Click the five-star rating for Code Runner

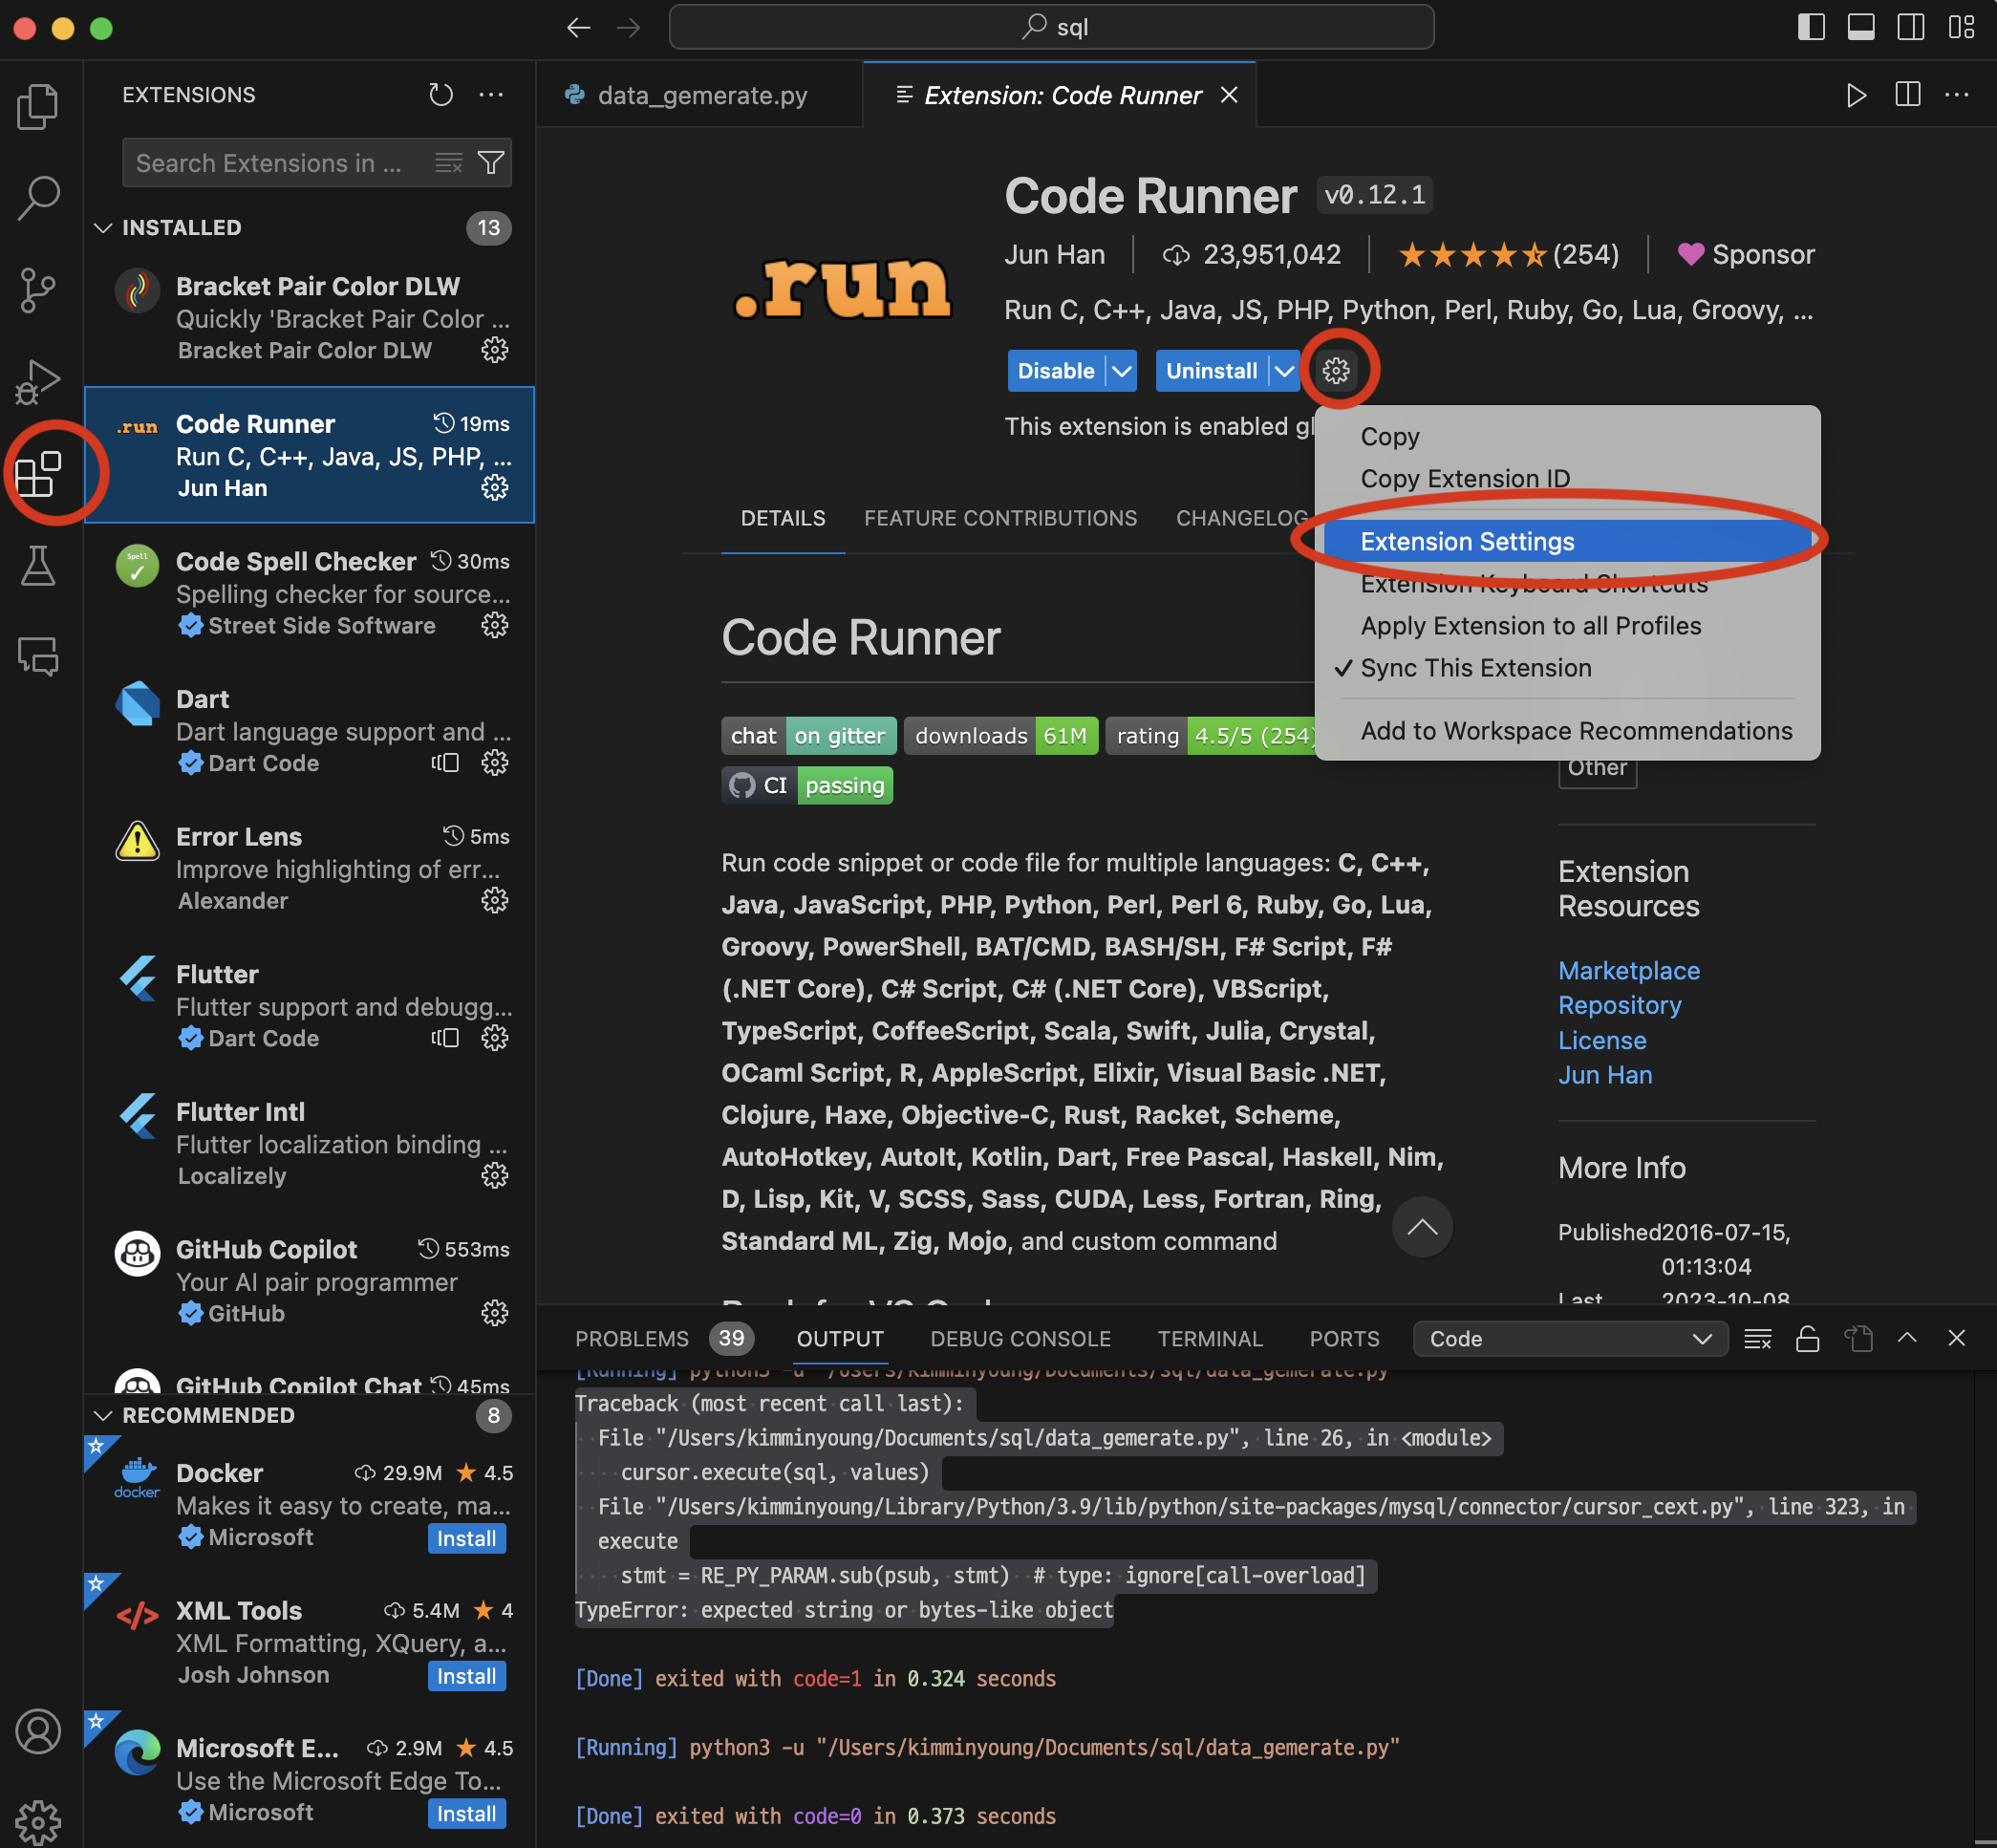[1472, 255]
